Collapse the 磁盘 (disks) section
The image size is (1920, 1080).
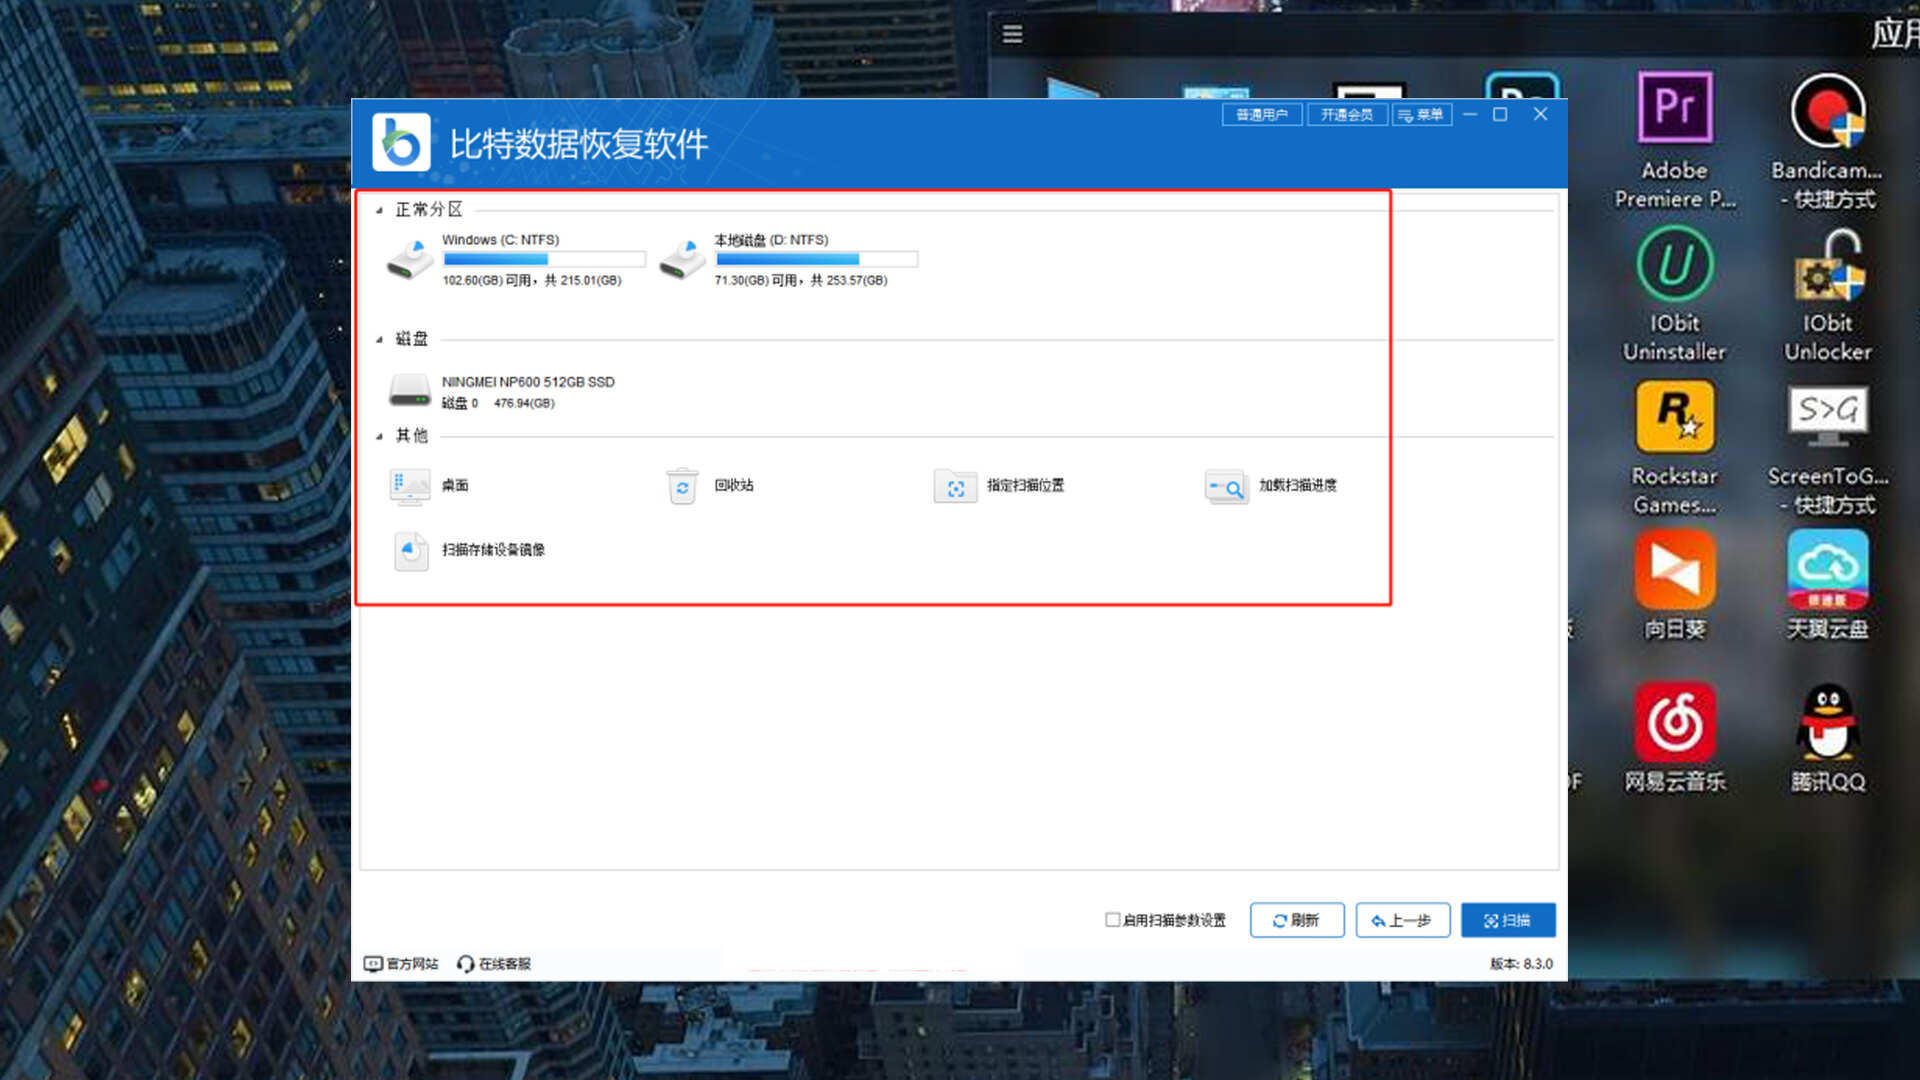[379, 340]
